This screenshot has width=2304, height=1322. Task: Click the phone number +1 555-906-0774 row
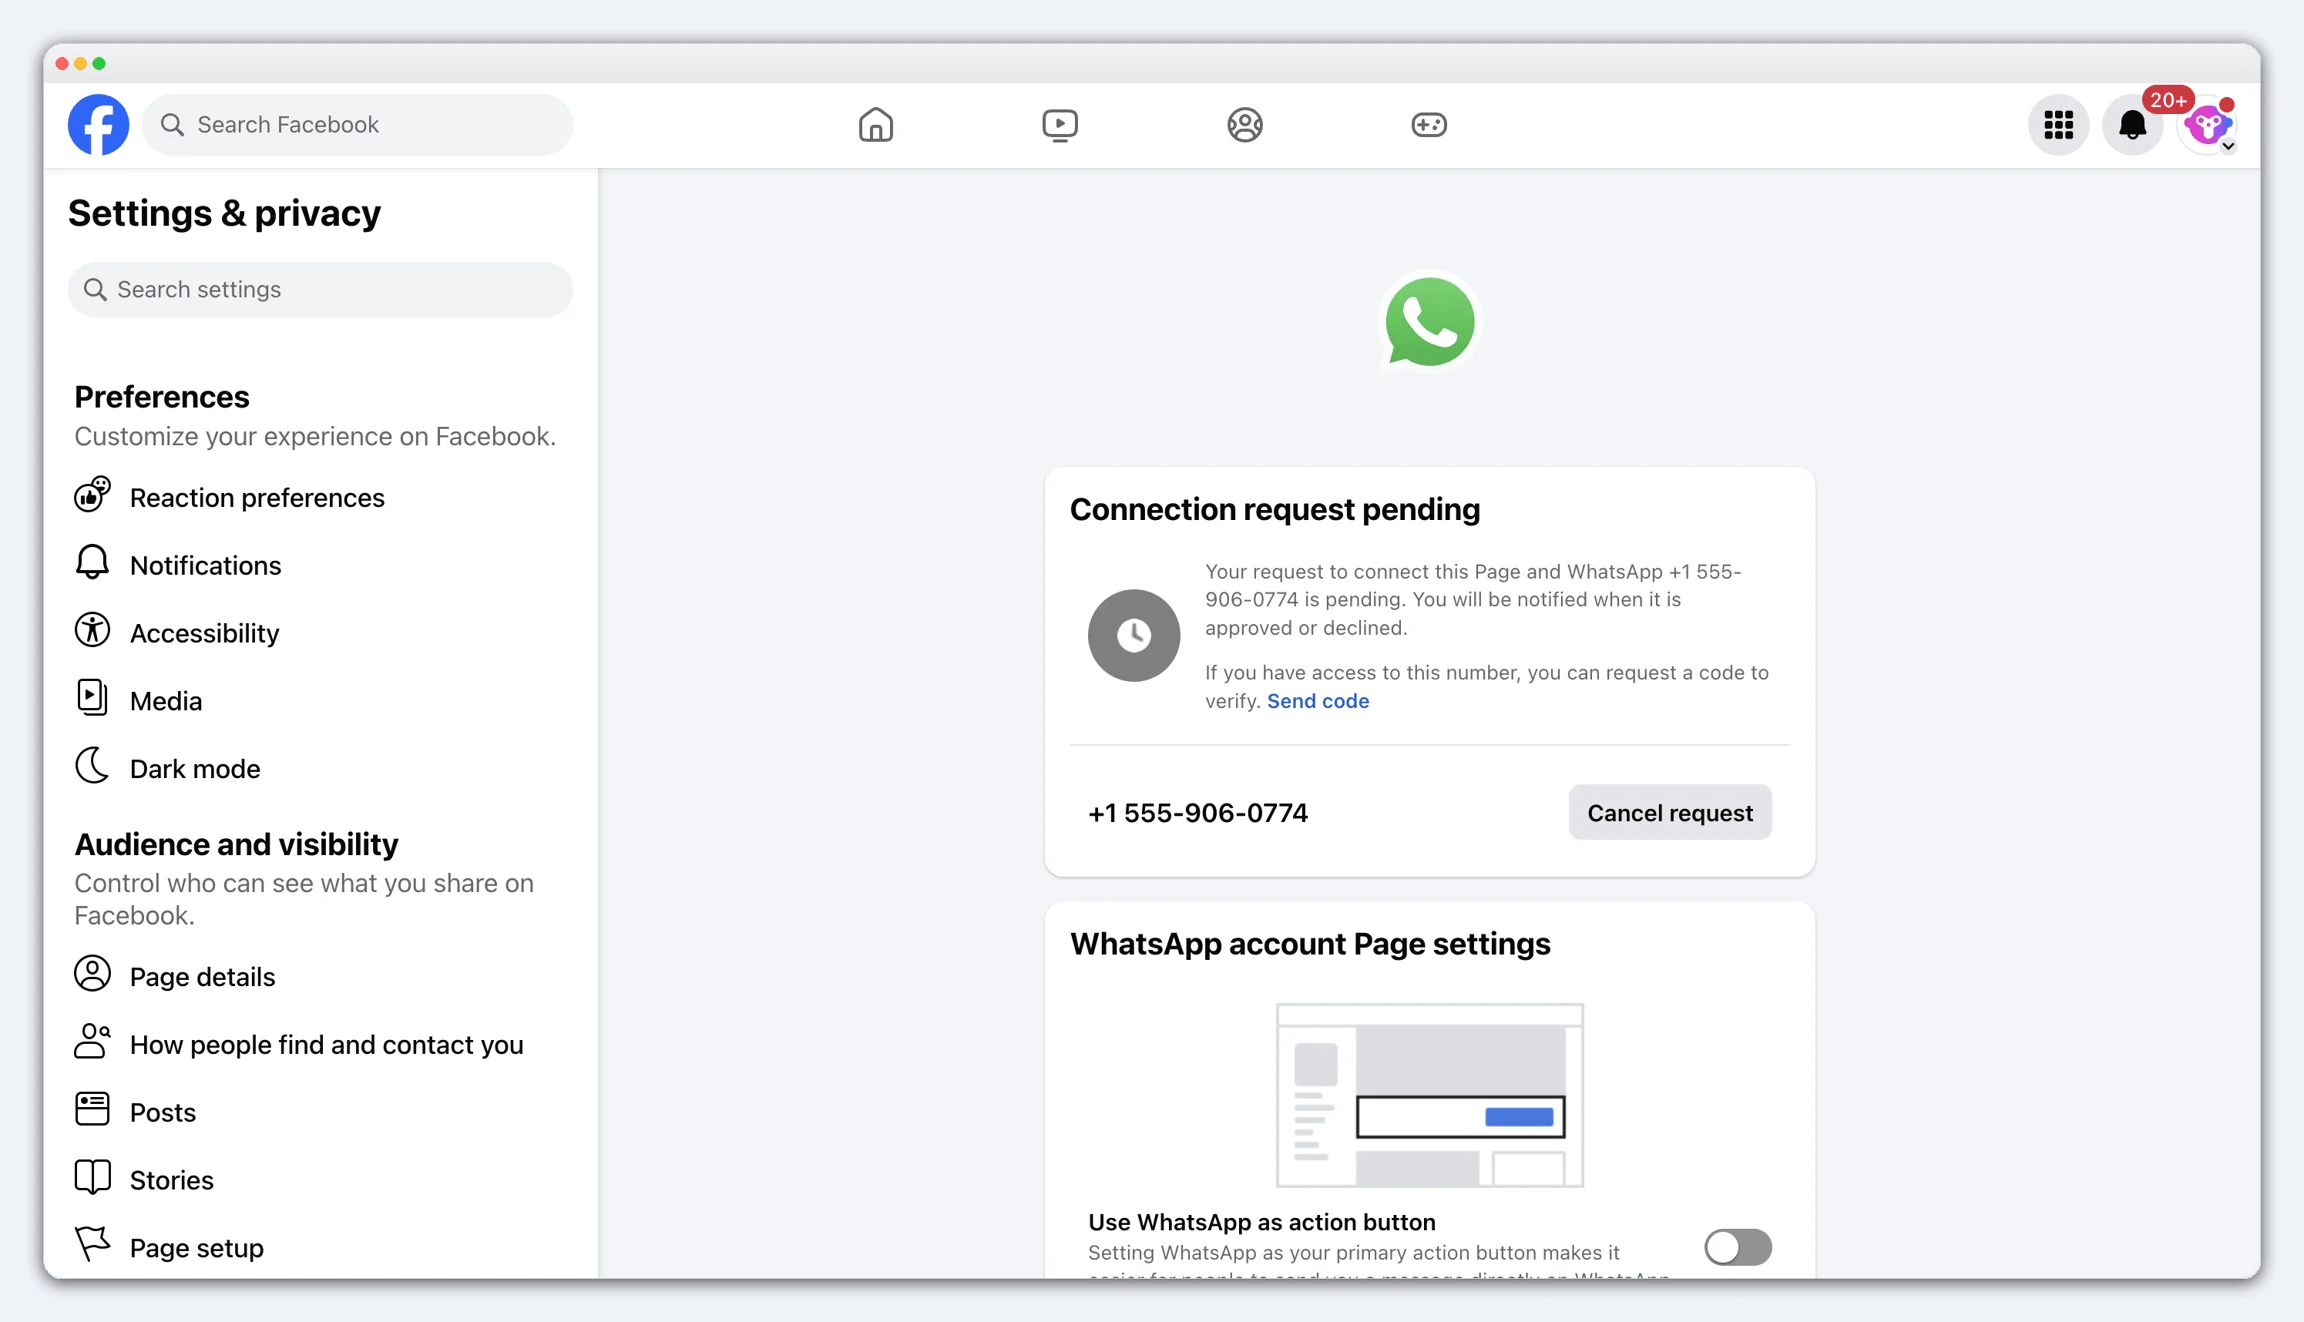[1198, 813]
